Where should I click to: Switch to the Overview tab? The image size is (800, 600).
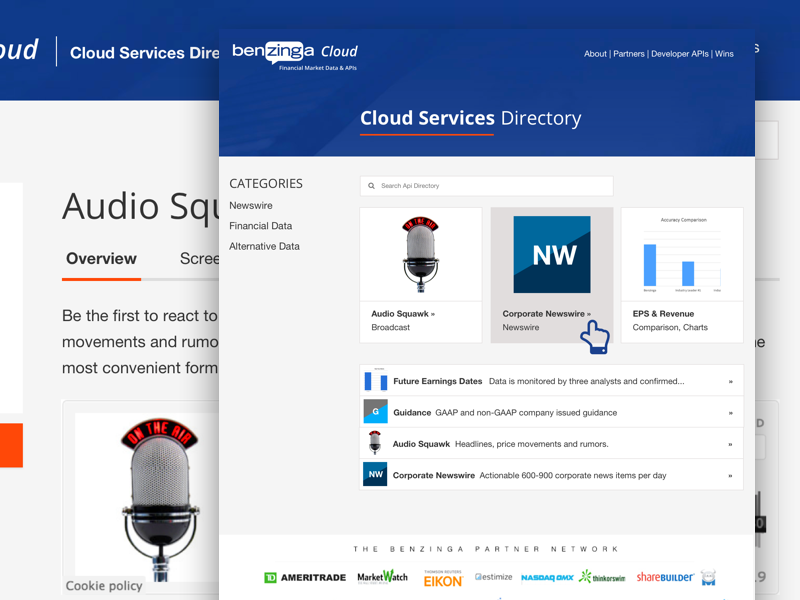pyautogui.click(x=101, y=259)
